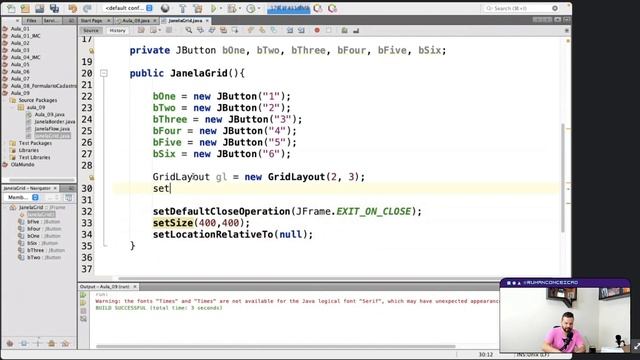Click the Undo arrow icon
640x360 pixels.
pyautogui.click(x=73, y=8)
